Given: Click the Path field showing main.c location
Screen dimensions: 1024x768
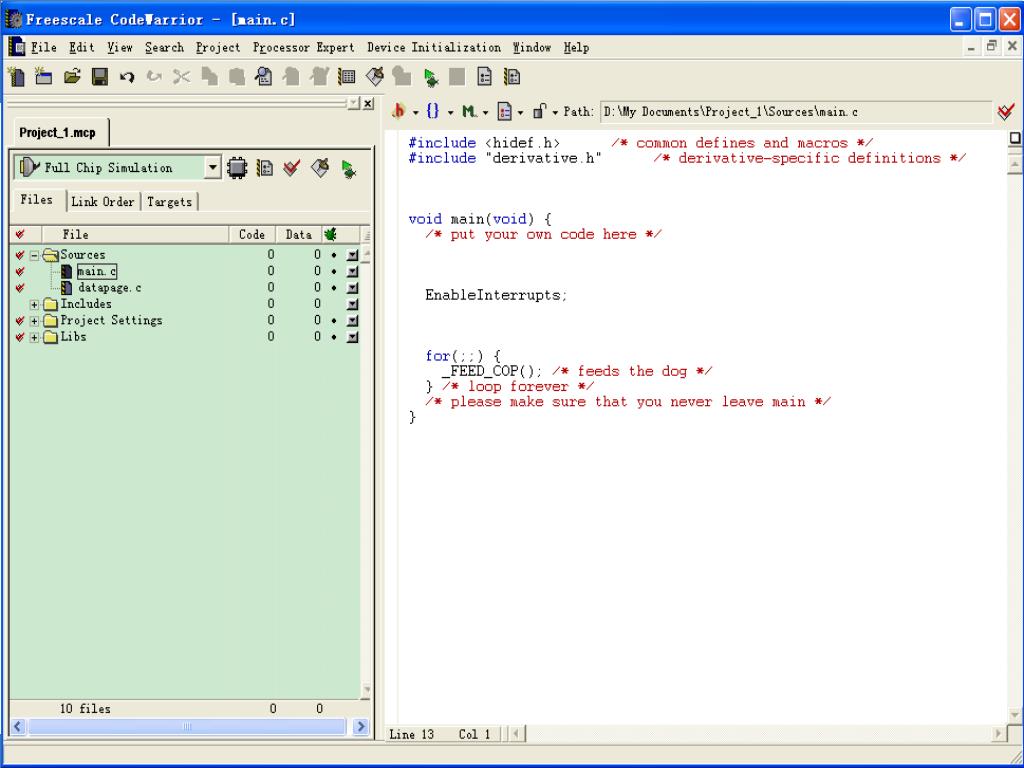Looking at the screenshot, I should click(x=795, y=112).
